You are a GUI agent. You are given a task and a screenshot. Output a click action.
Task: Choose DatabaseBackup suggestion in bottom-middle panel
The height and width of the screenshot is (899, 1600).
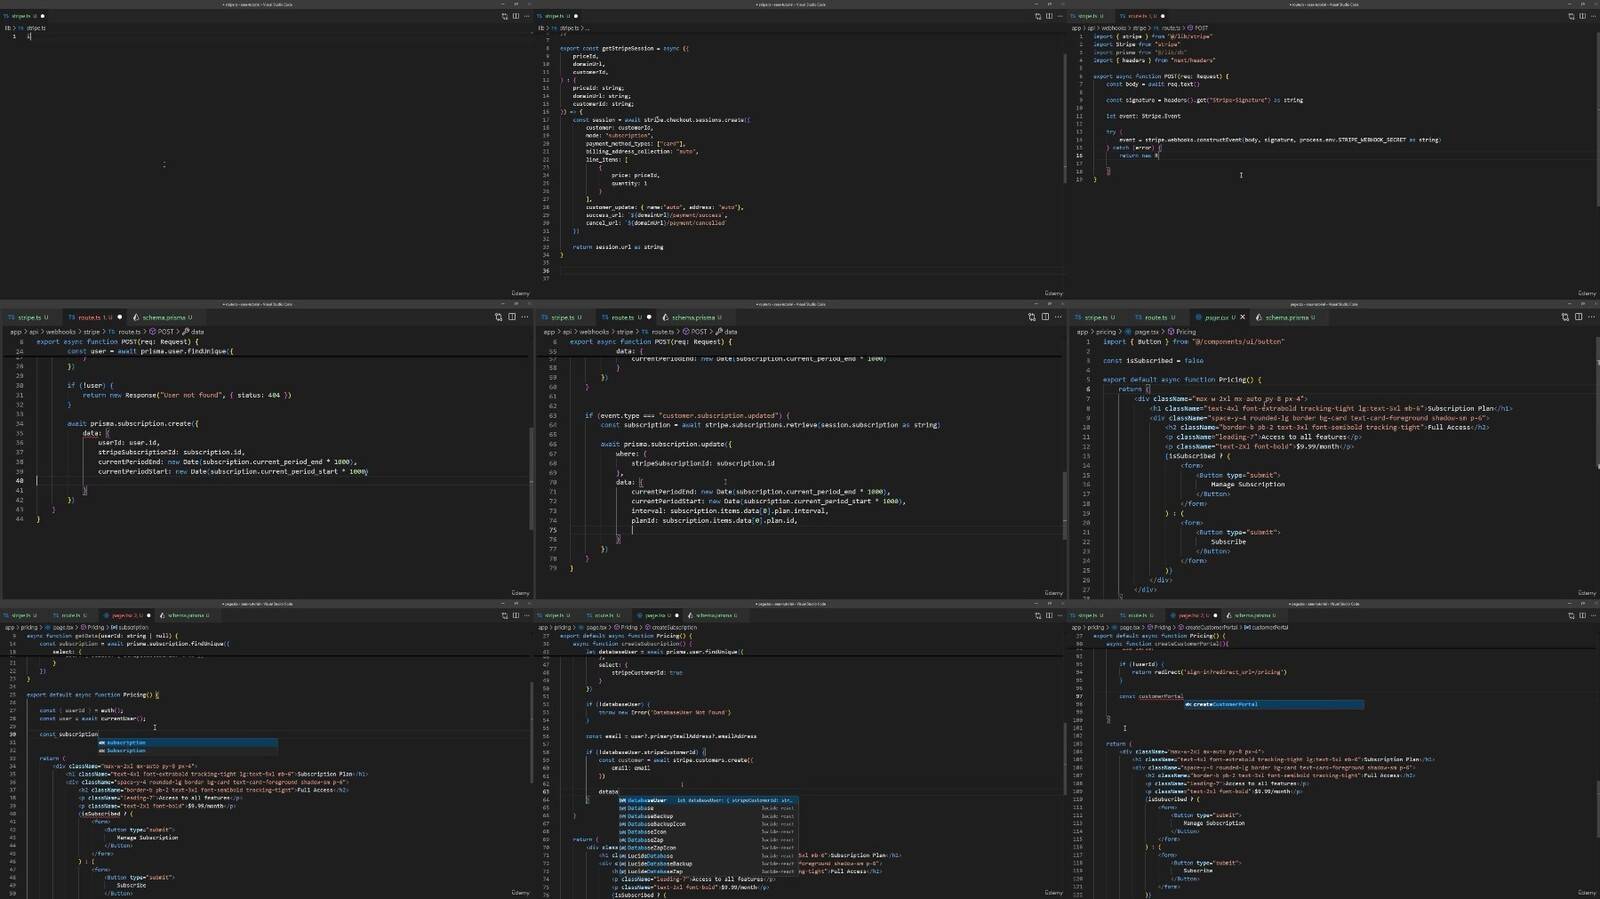[707, 817]
